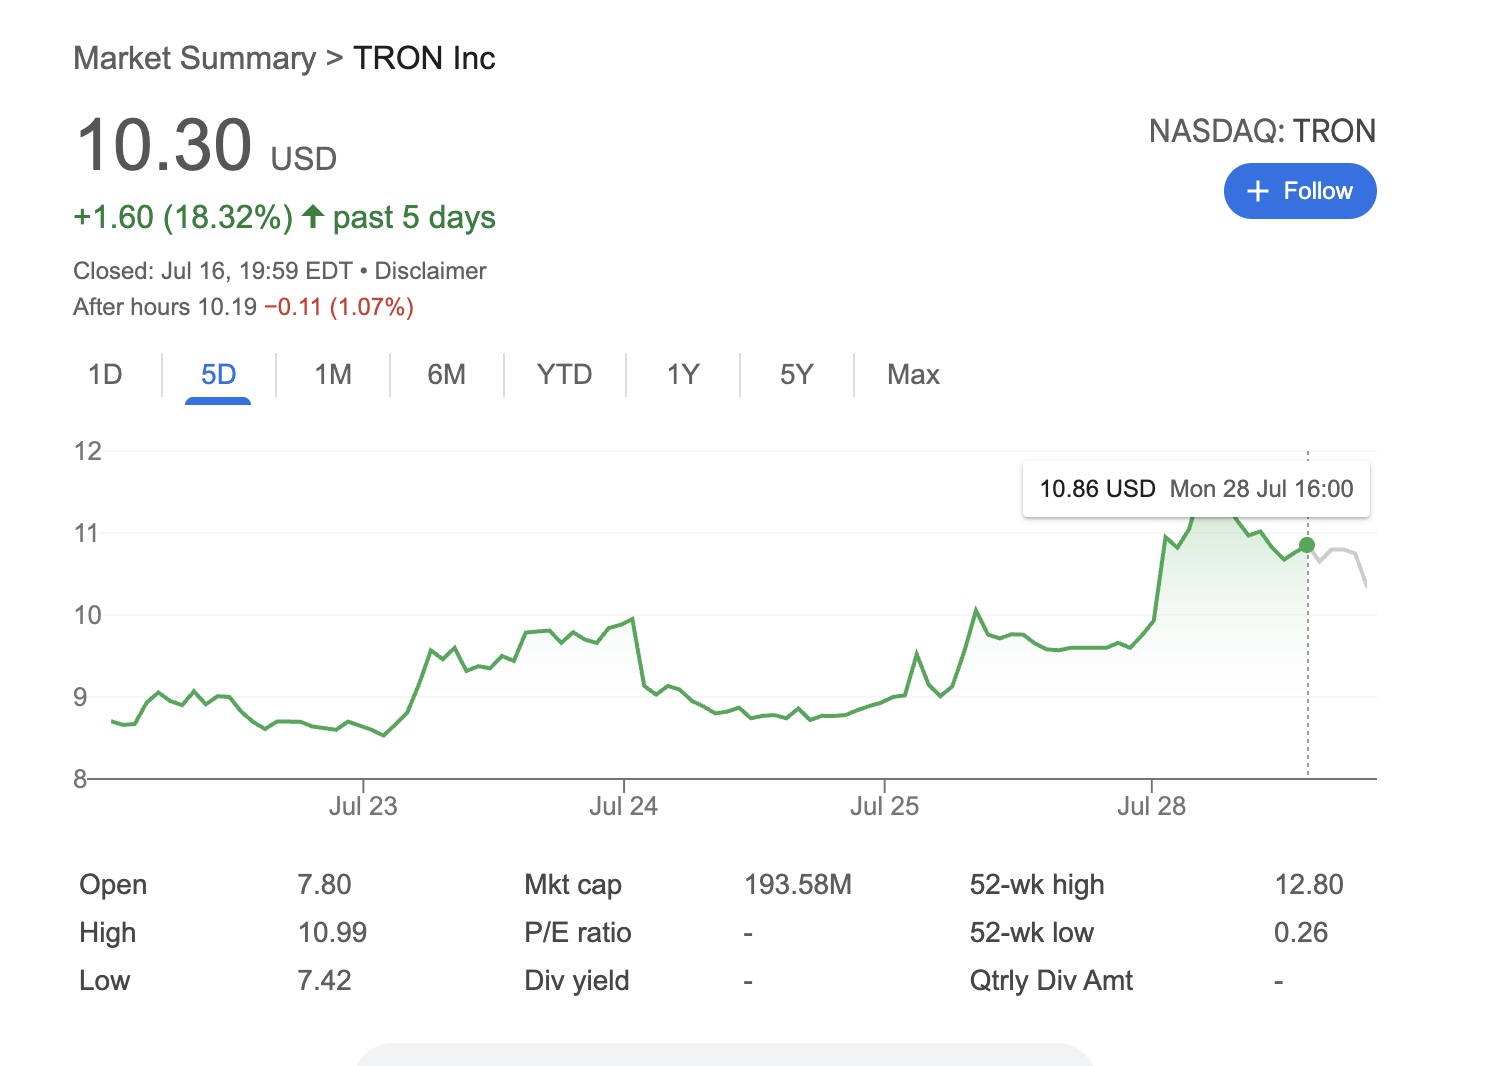The width and height of the screenshot is (1510, 1066).
Task: Click the P/E ratio label
Action: [x=578, y=933]
